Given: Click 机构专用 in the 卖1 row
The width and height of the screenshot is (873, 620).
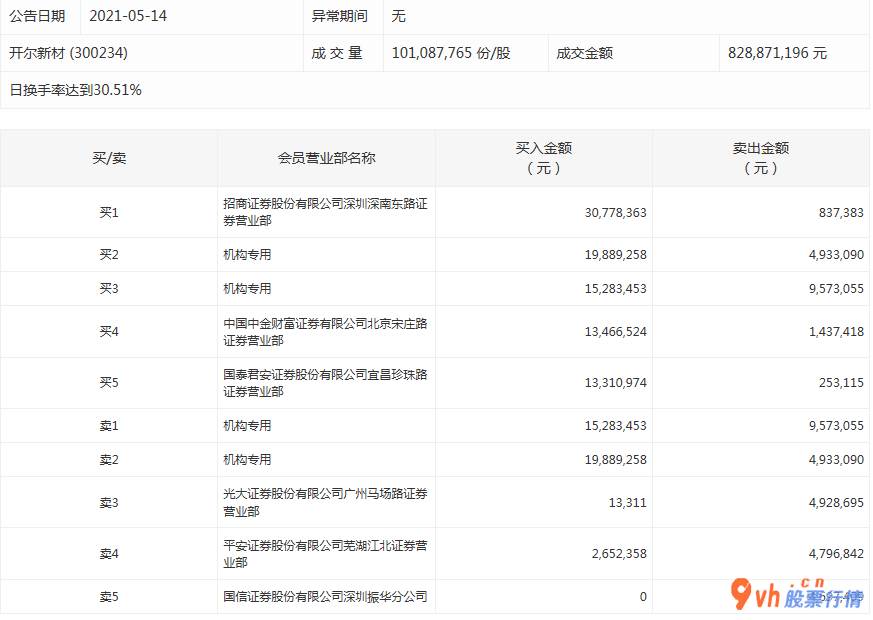Looking at the screenshot, I should pos(247,426).
